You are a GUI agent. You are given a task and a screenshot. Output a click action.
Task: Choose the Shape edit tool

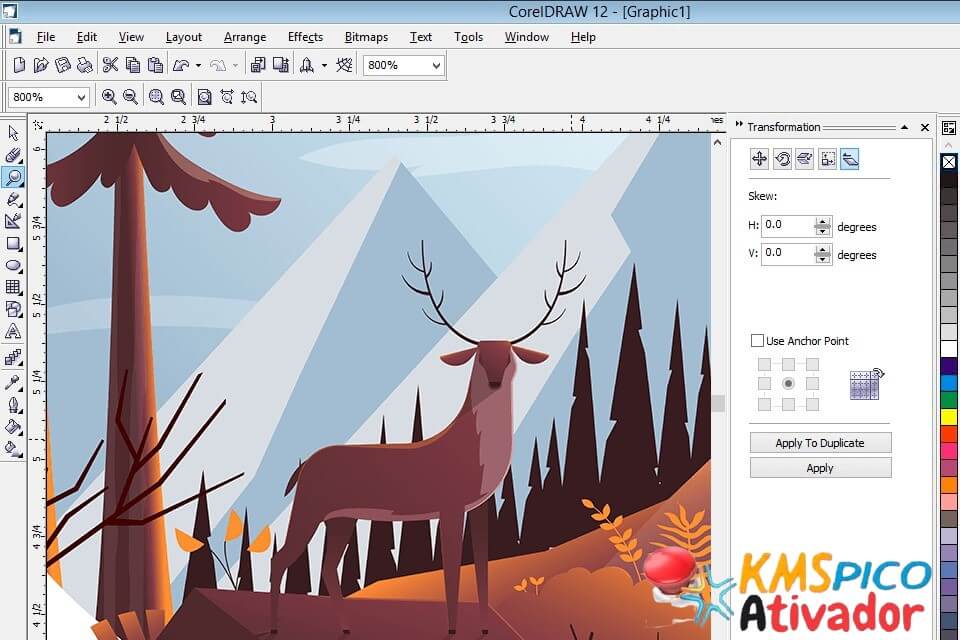tap(13, 155)
